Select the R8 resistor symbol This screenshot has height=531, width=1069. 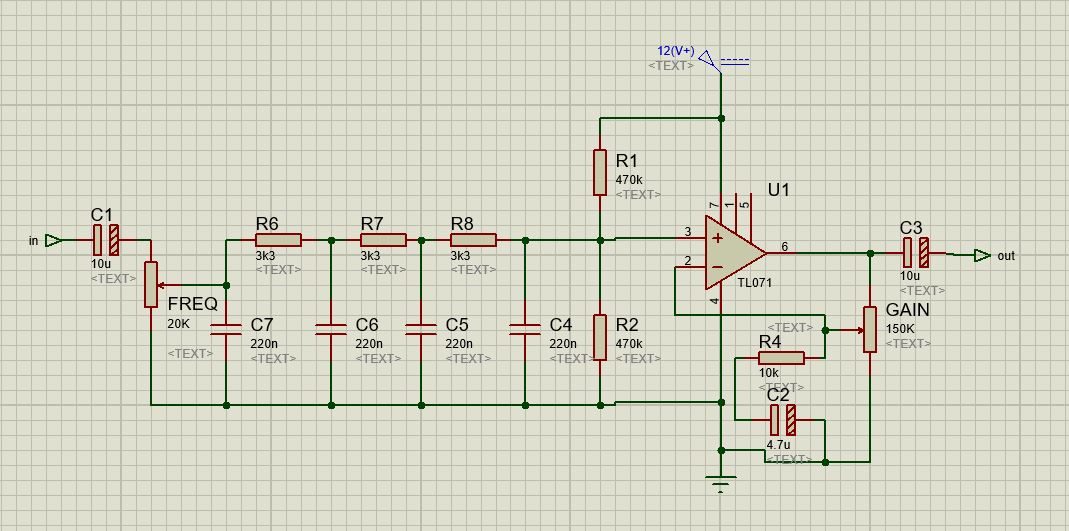click(473, 240)
